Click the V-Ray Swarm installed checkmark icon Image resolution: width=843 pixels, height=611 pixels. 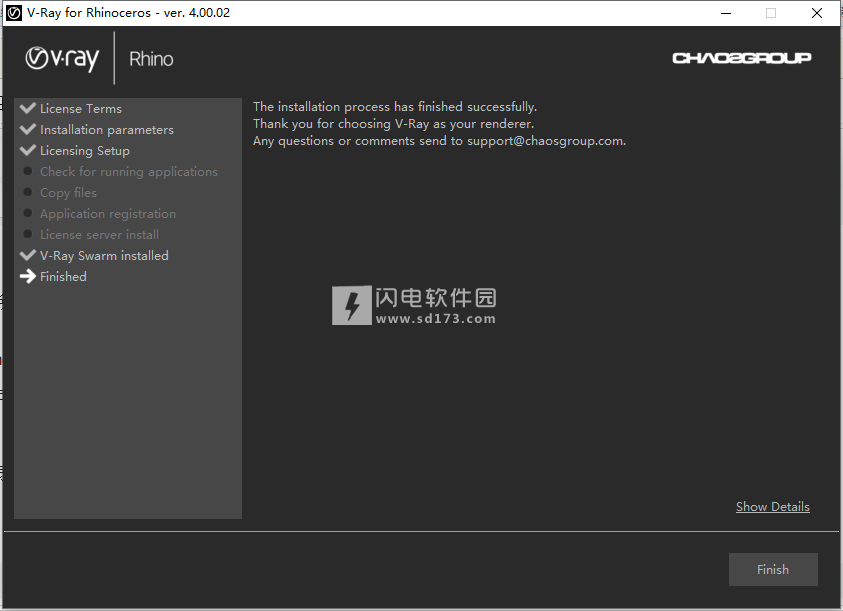pyautogui.click(x=28, y=255)
